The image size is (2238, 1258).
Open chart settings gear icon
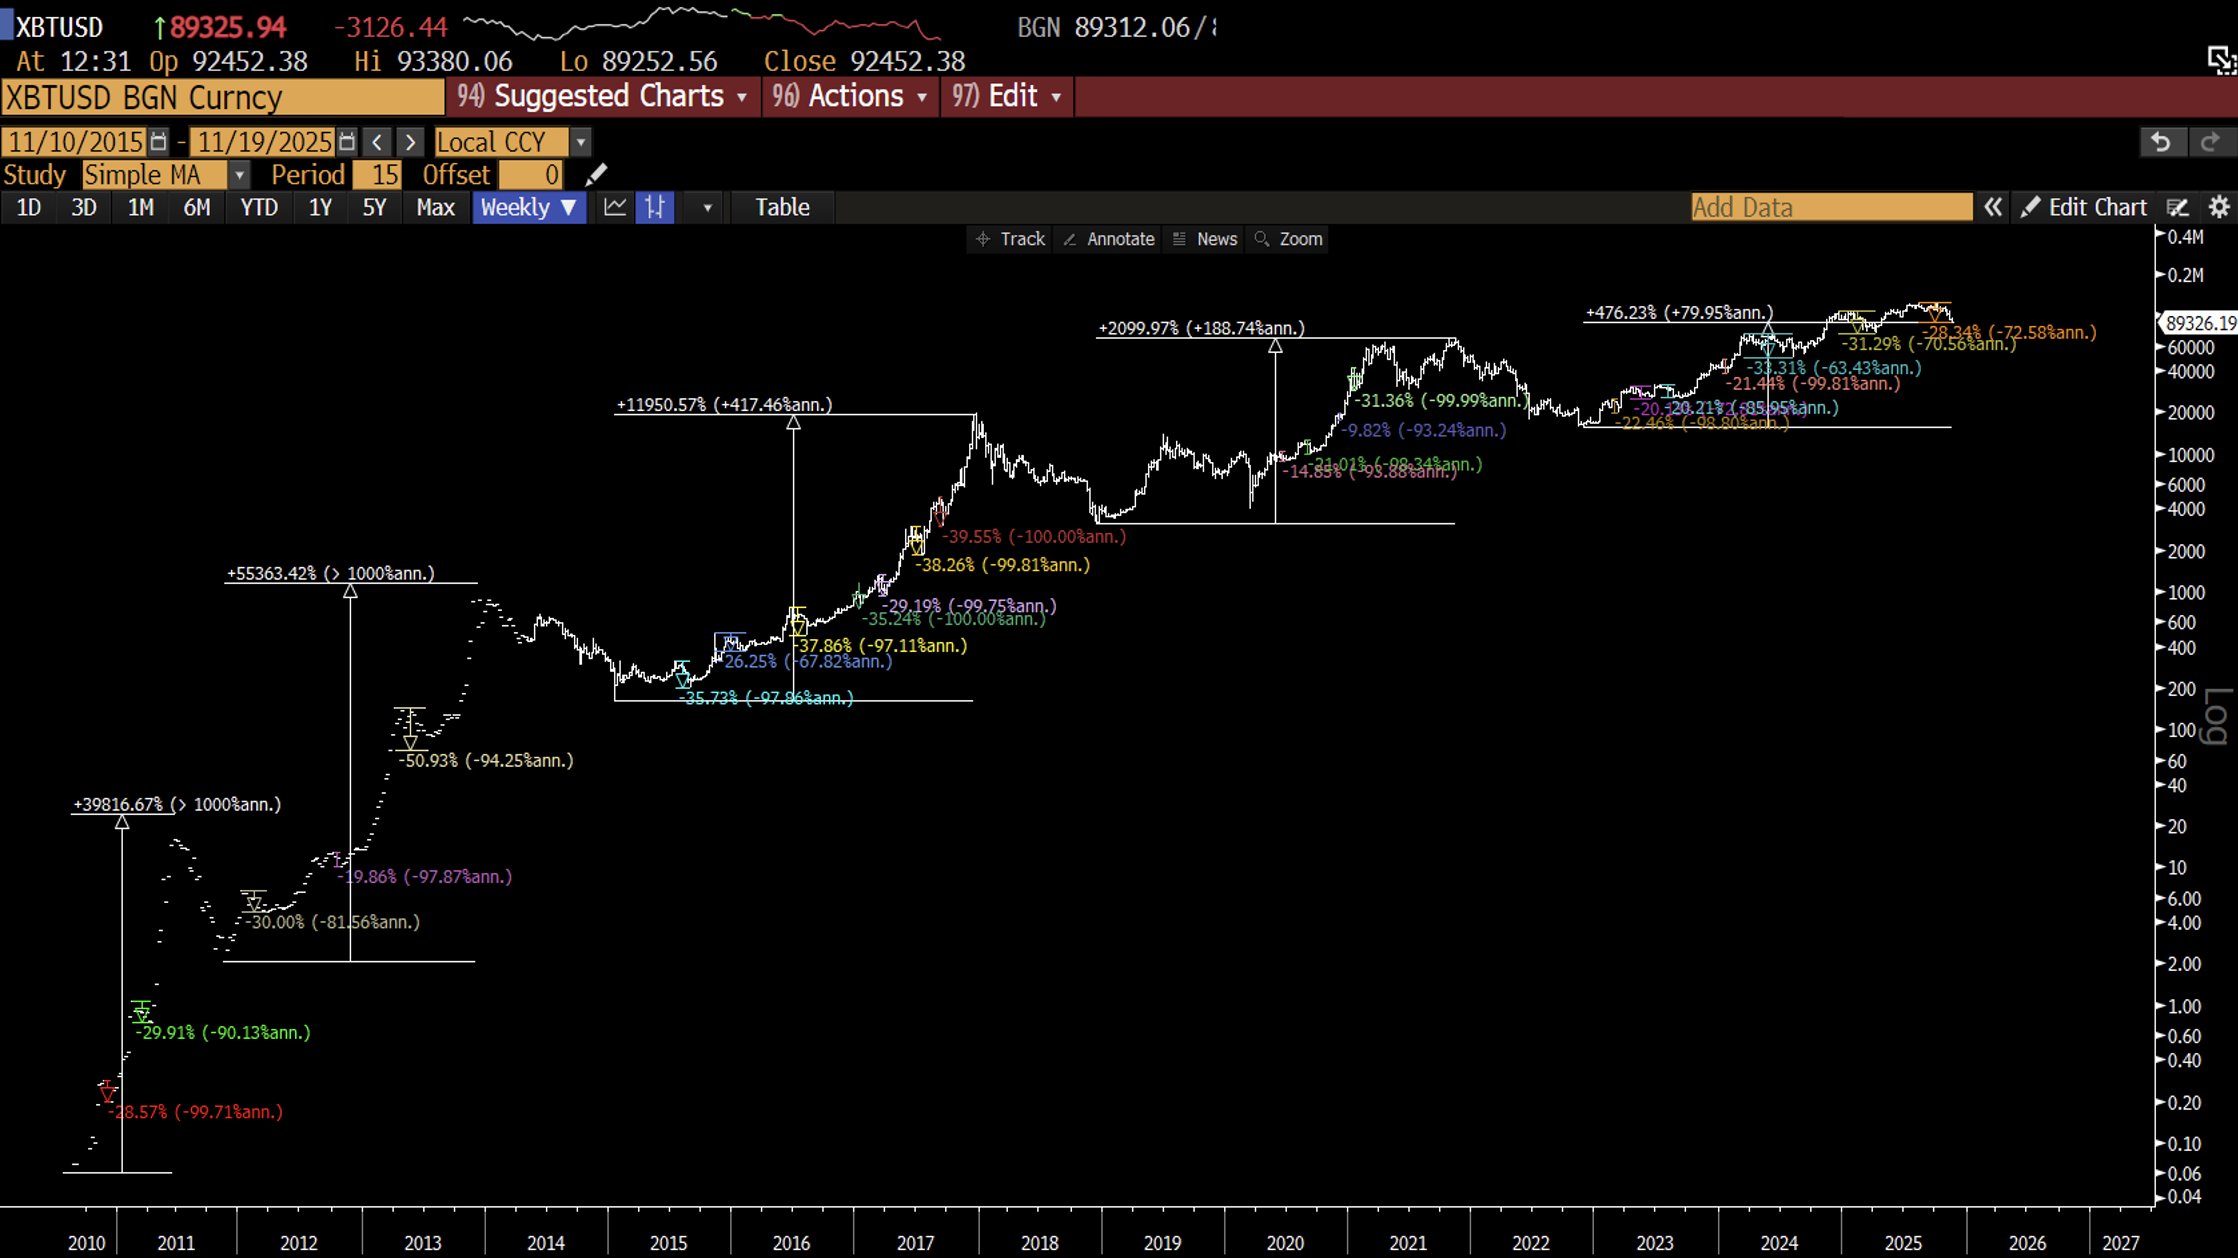click(x=2219, y=207)
